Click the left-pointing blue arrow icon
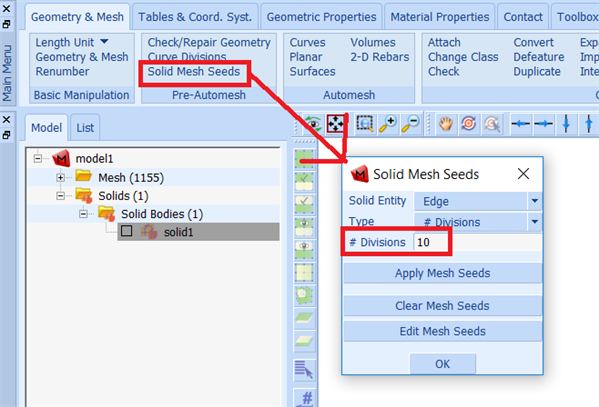 [521, 124]
